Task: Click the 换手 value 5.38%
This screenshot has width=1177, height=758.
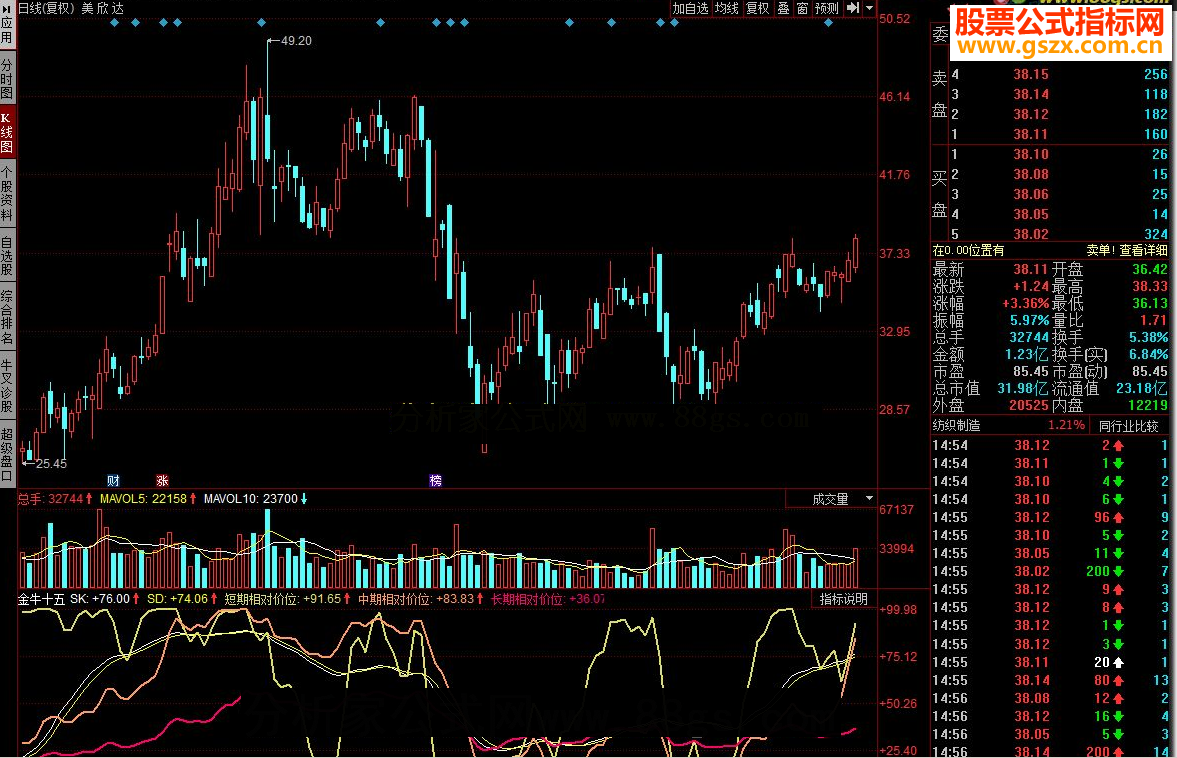Action: click(1148, 337)
